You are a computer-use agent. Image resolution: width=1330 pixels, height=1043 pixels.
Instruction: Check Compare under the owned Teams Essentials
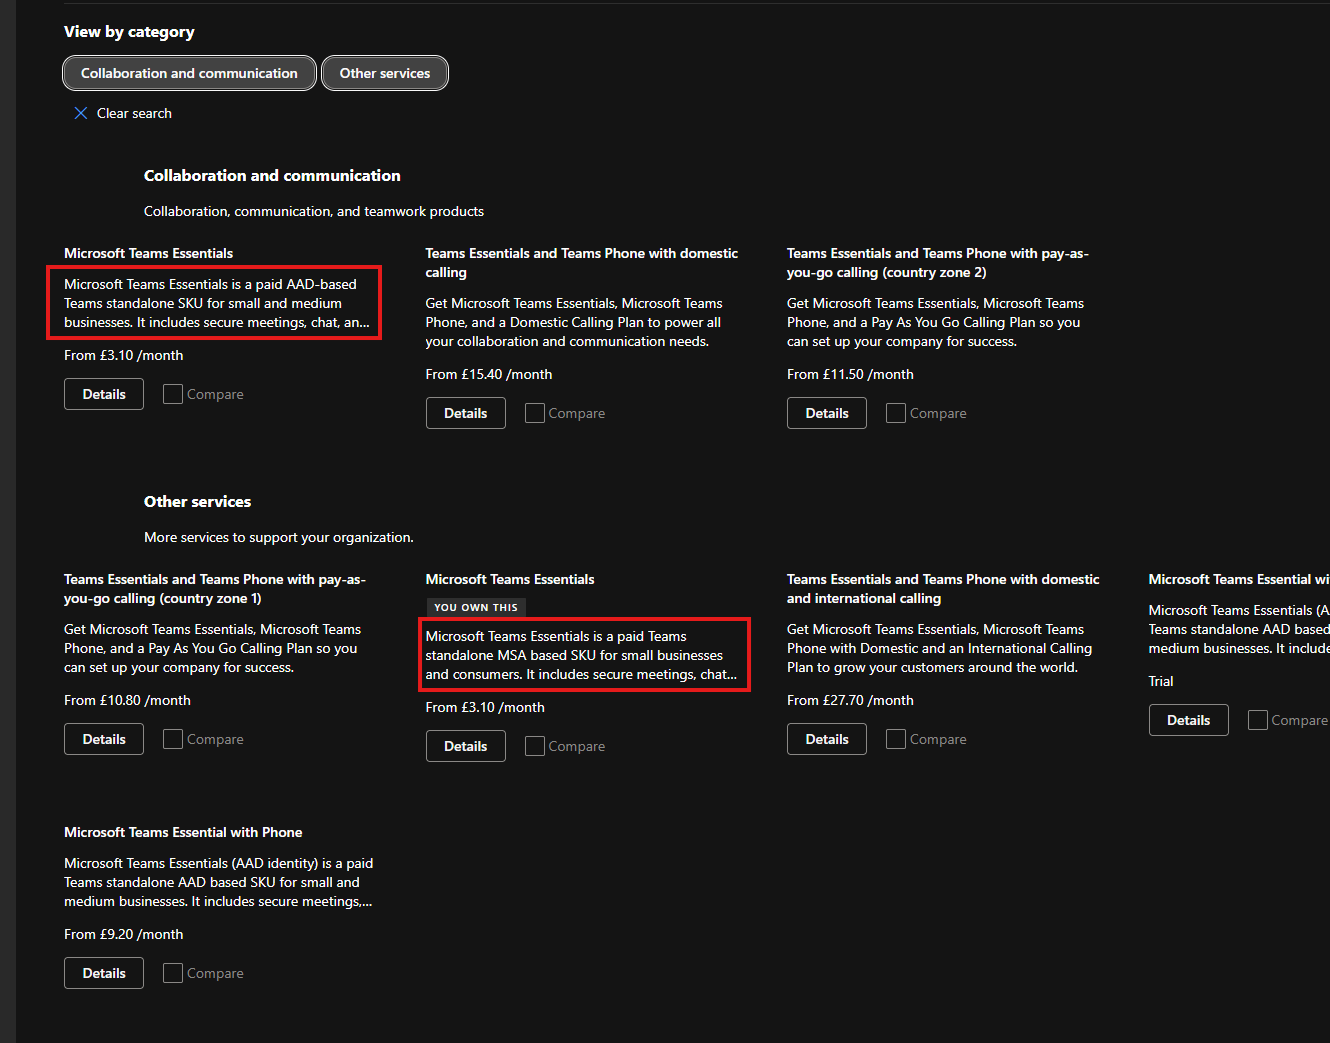[535, 746]
